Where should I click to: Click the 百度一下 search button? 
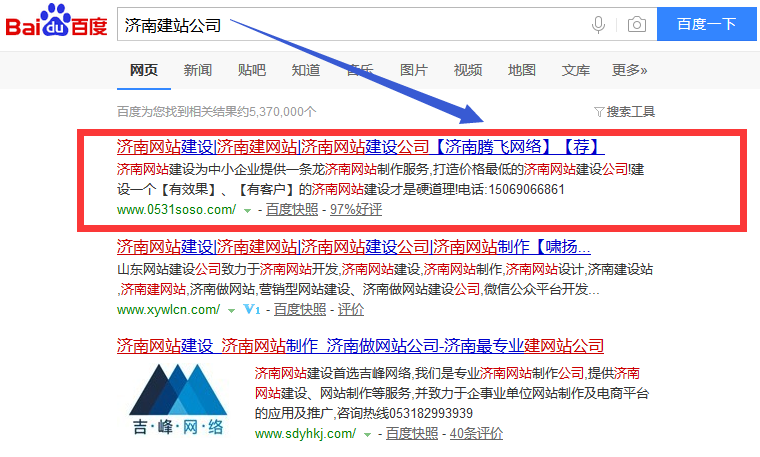click(707, 24)
